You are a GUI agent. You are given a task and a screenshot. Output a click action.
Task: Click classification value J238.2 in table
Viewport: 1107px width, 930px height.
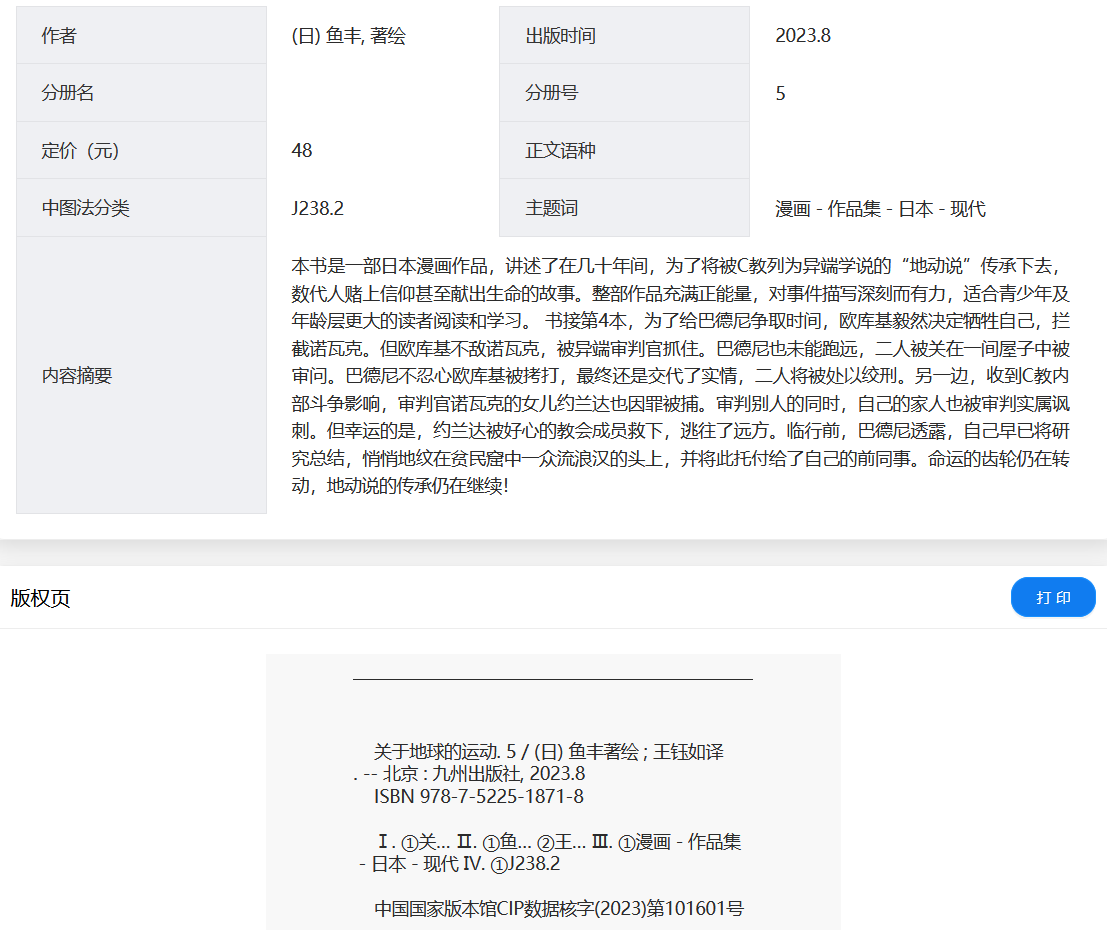point(318,208)
